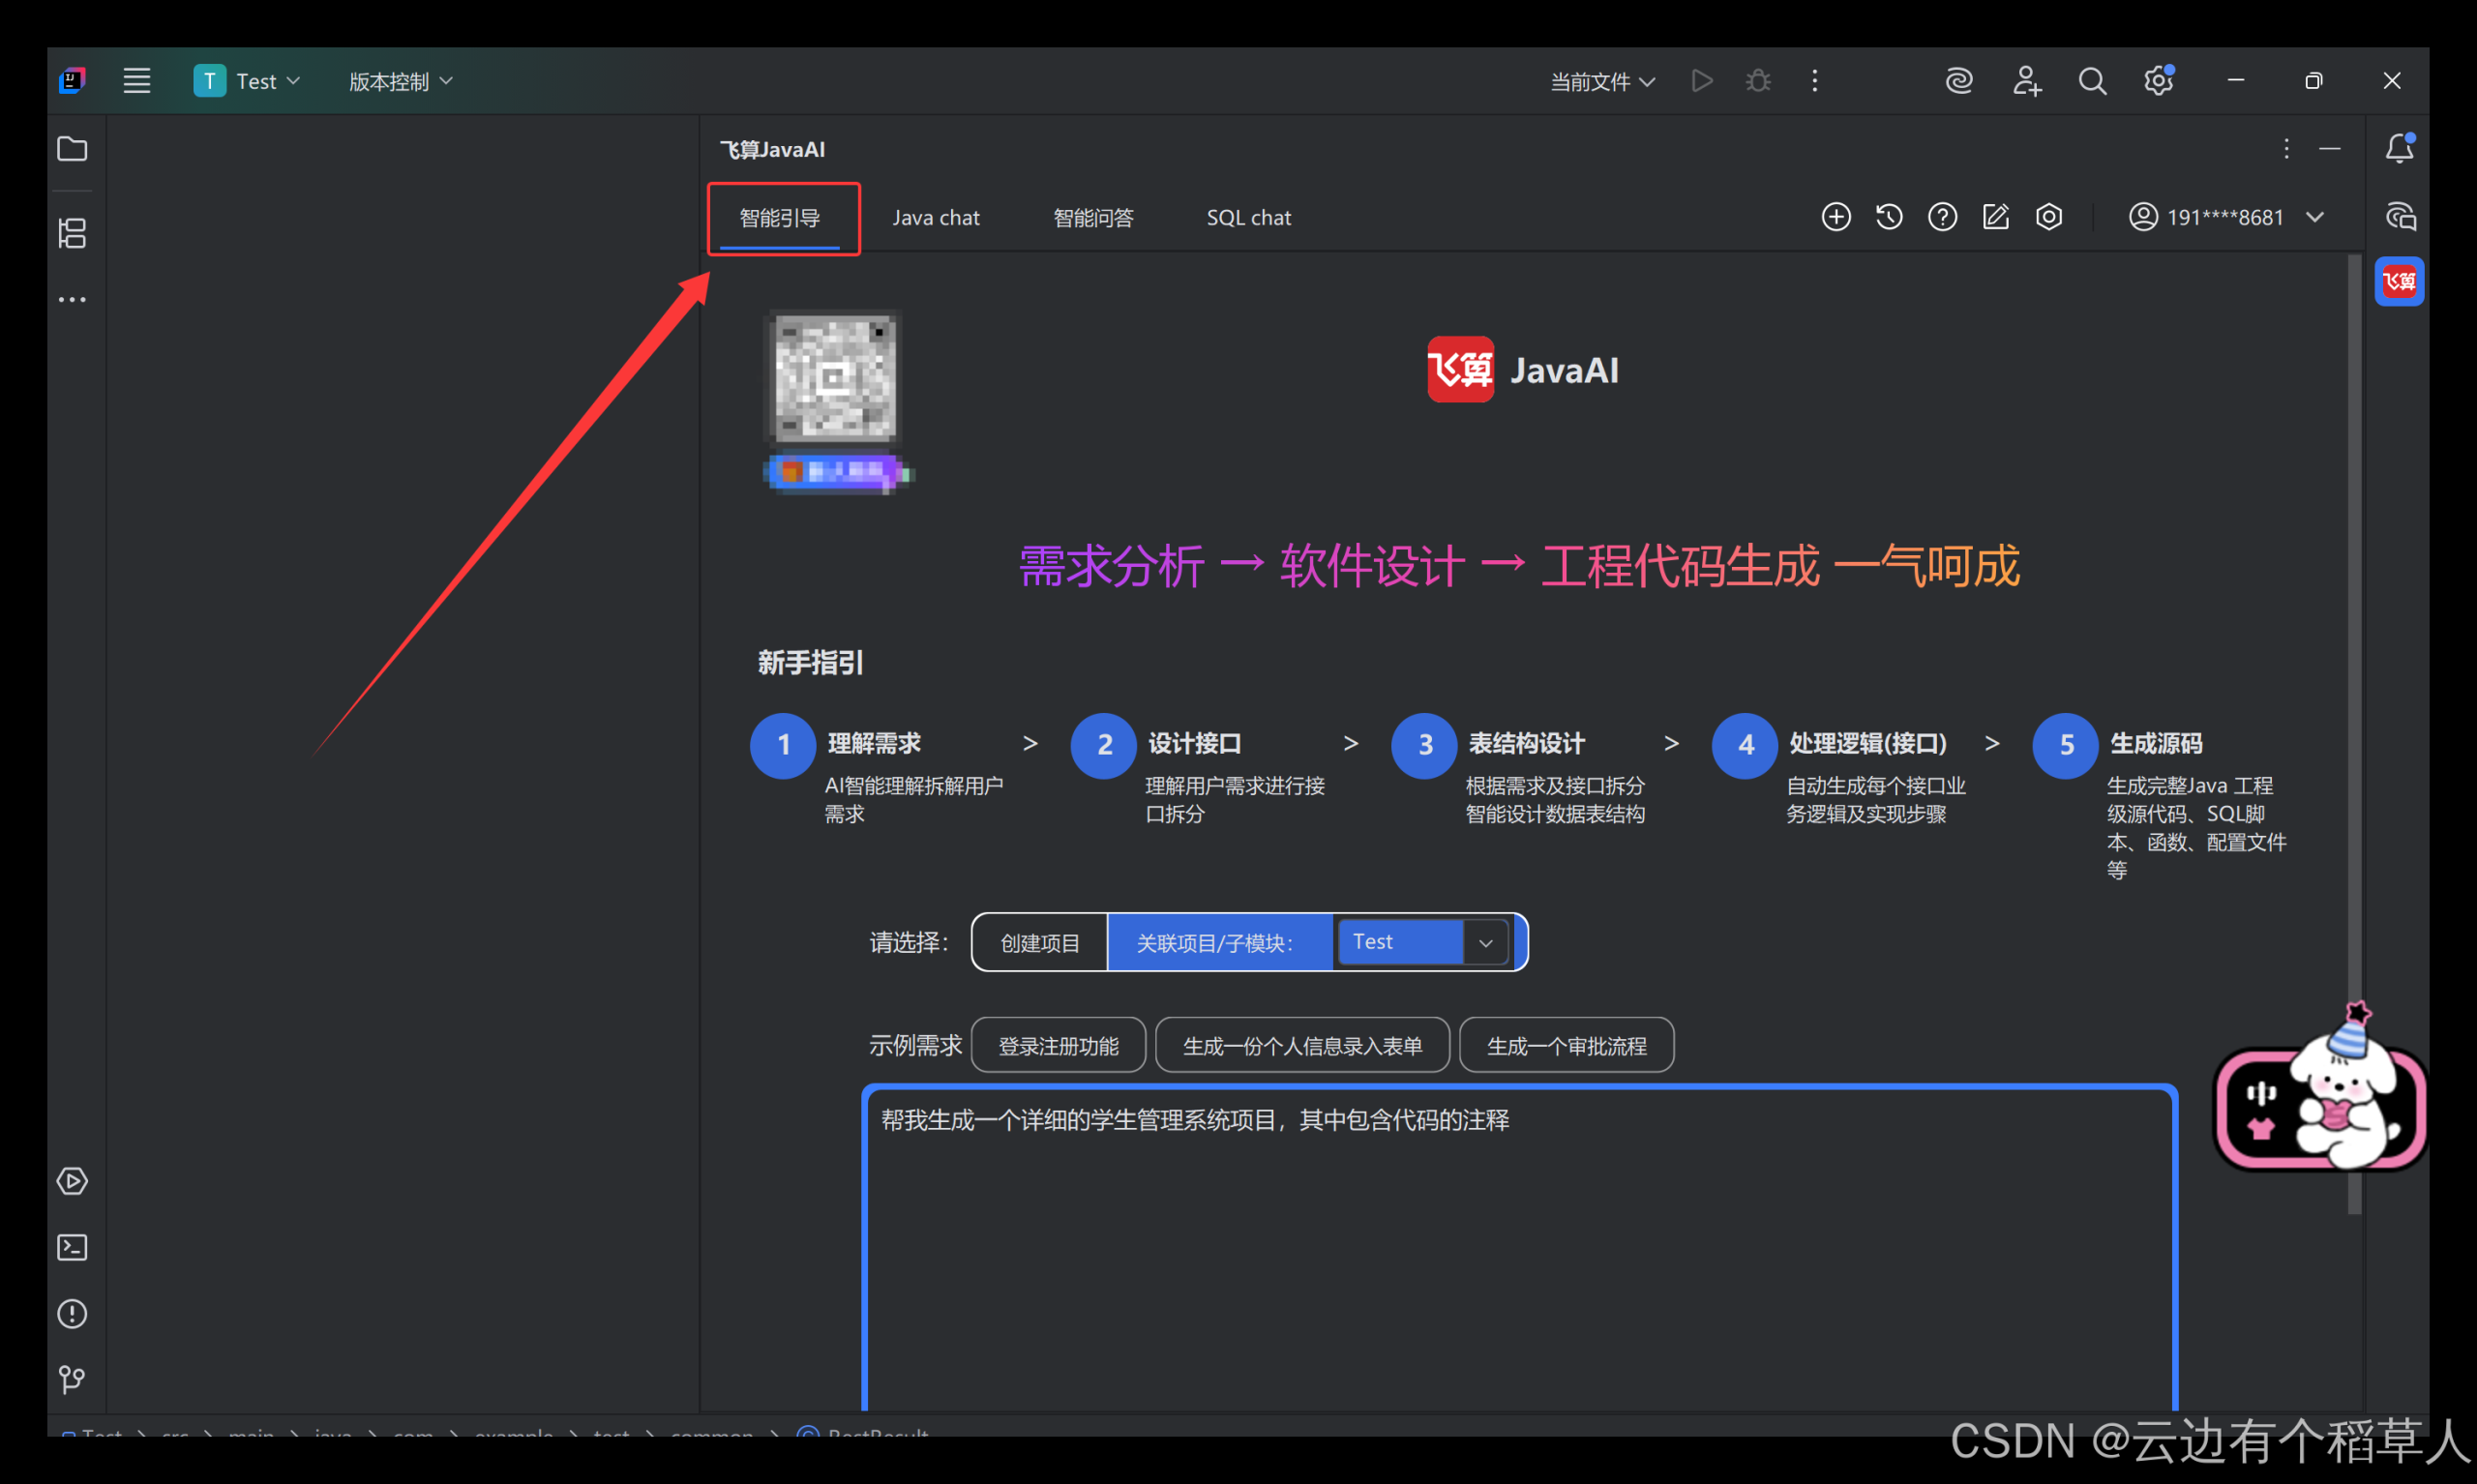Choose the 生成一份个人信息录入表单 example
Image resolution: width=2477 pixels, height=1484 pixels.
1303,1046
